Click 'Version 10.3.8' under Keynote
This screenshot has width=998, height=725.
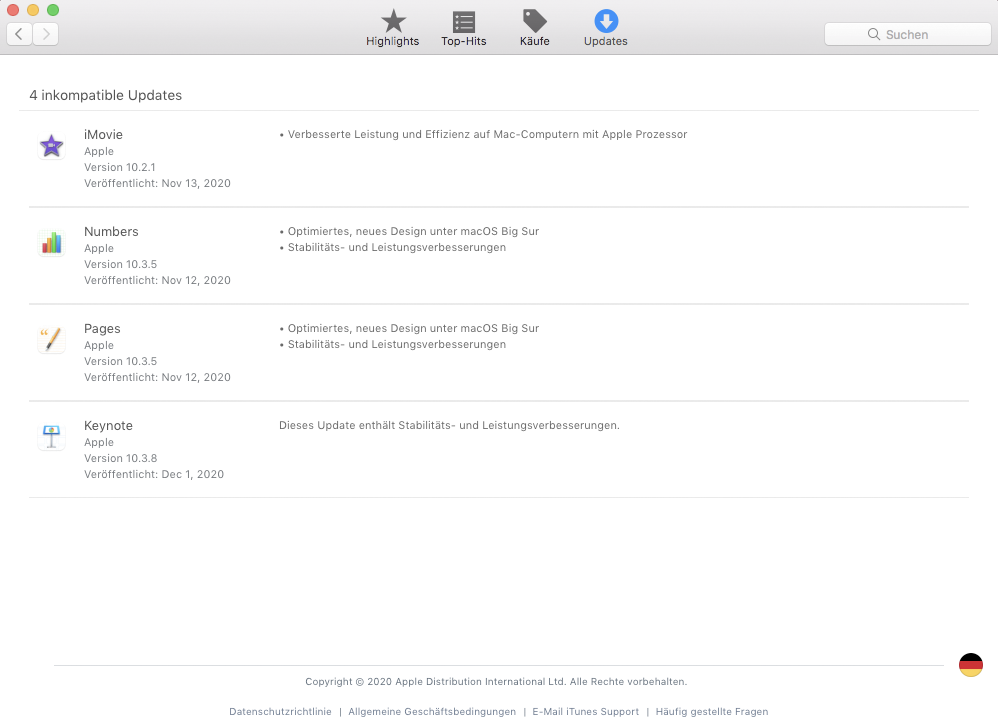tap(120, 458)
